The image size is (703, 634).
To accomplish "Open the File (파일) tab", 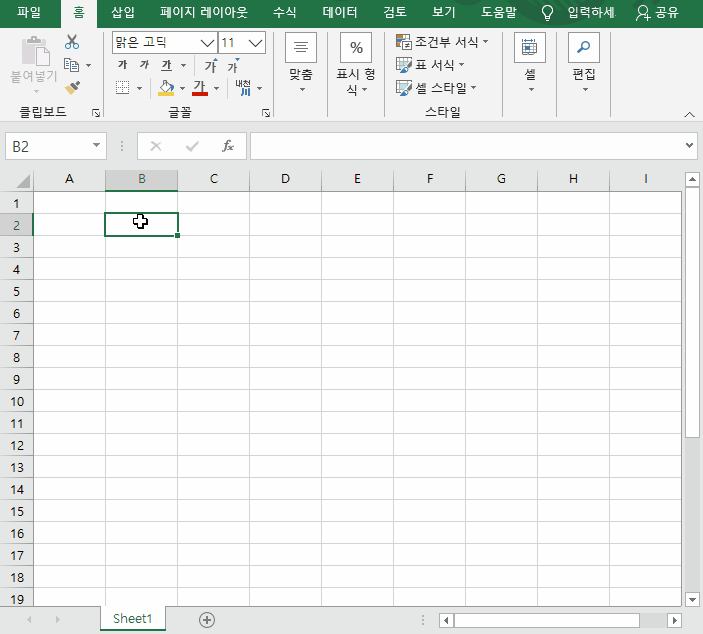I will (29, 12).
